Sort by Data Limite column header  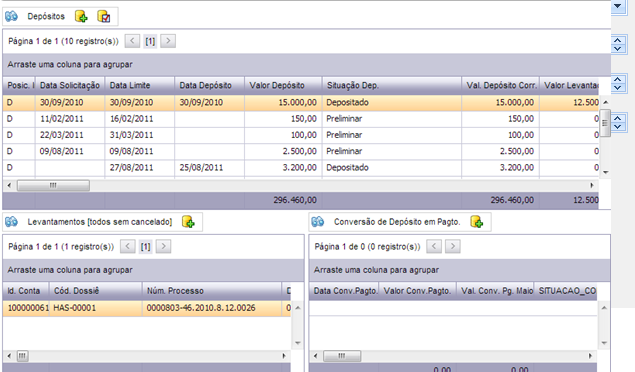[x=140, y=85]
